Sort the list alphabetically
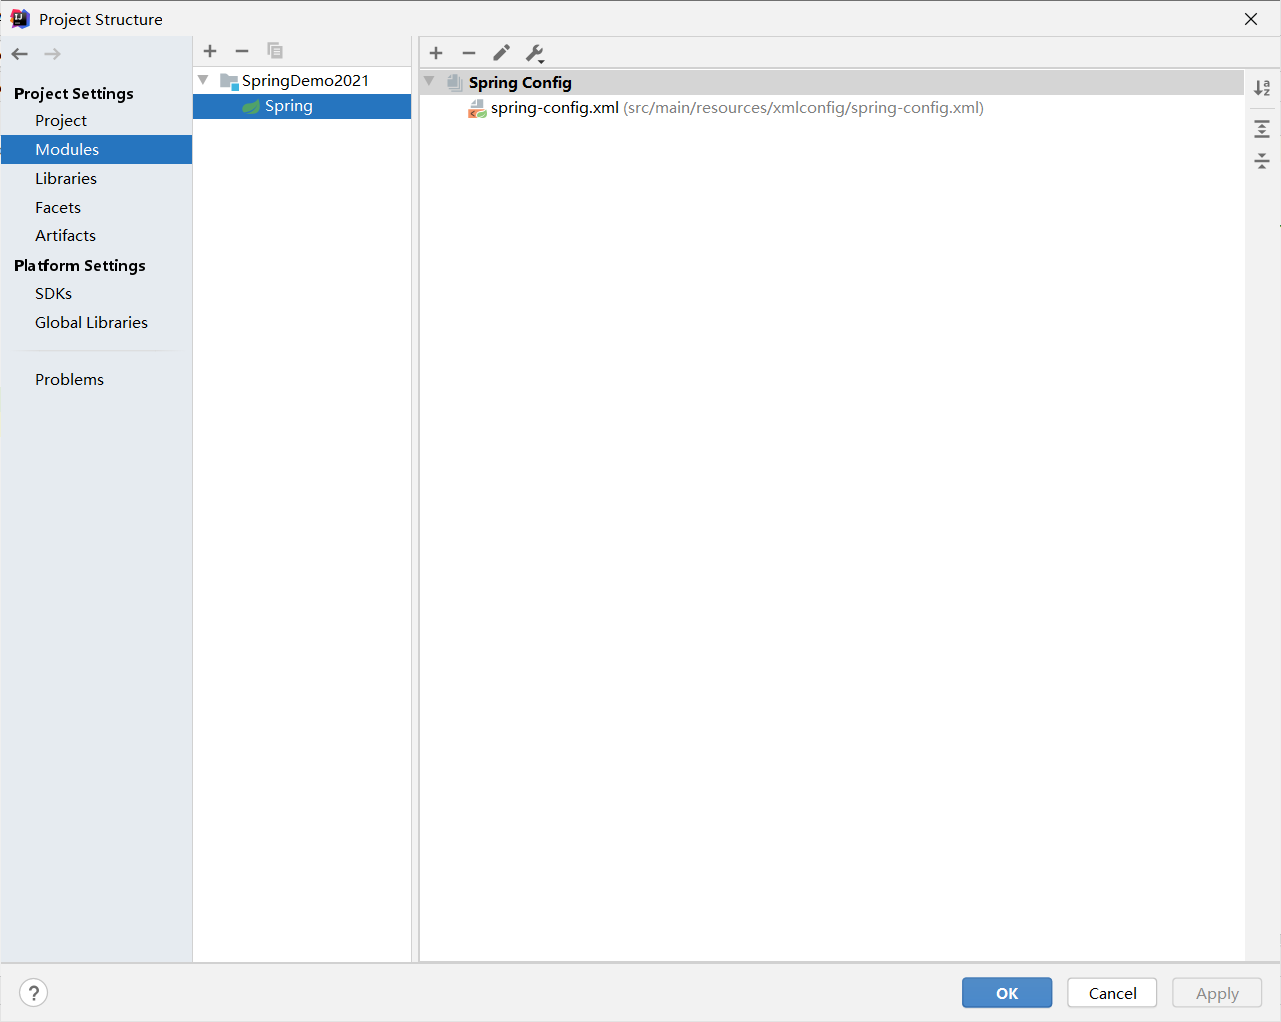 (1262, 88)
